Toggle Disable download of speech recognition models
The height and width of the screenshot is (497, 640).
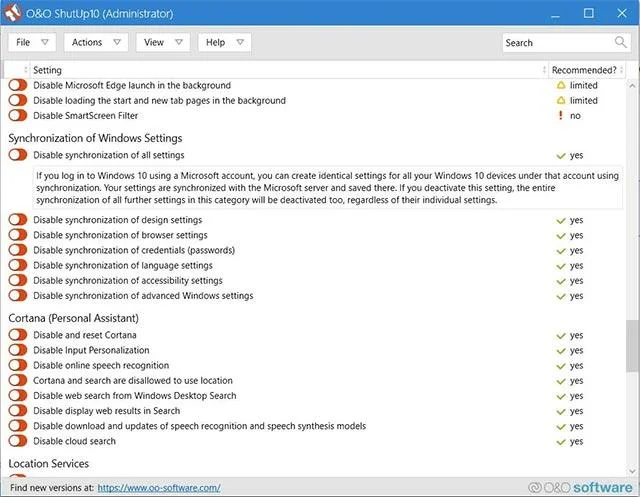pyautogui.click(x=18, y=425)
